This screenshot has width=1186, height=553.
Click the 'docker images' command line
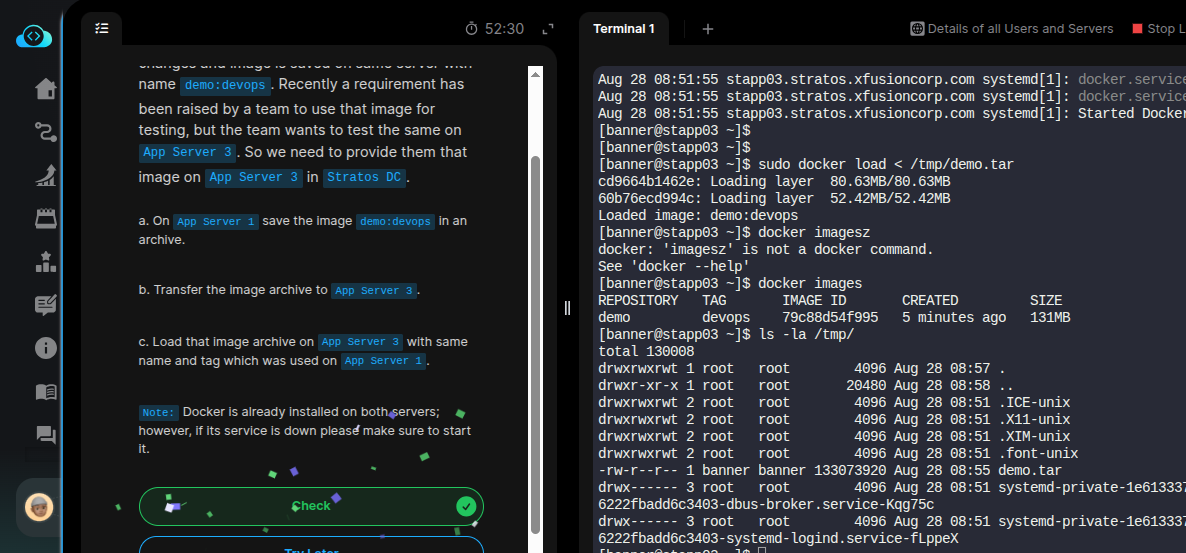tap(730, 284)
